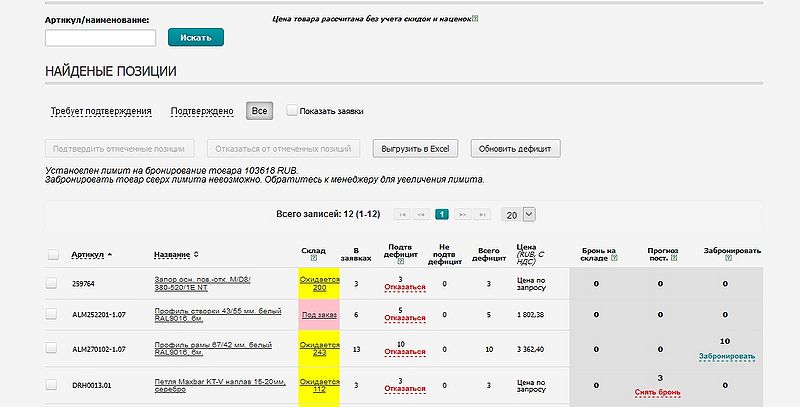
Task: Go to the last page of results
Action: [x=482, y=214]
